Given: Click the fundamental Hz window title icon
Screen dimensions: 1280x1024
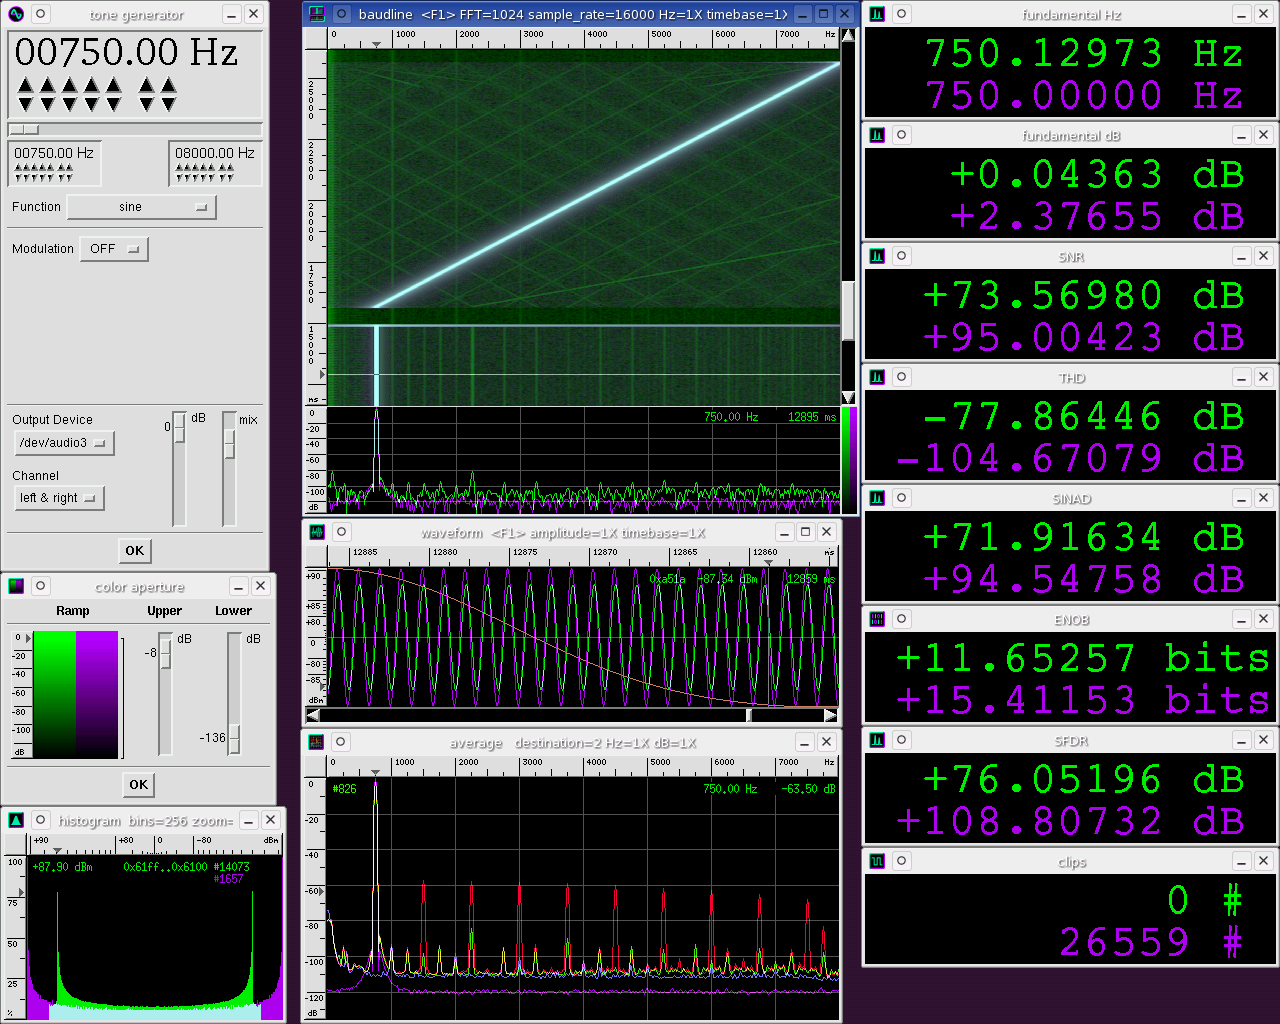Looking at the screenshot, I should coord(877,14).
